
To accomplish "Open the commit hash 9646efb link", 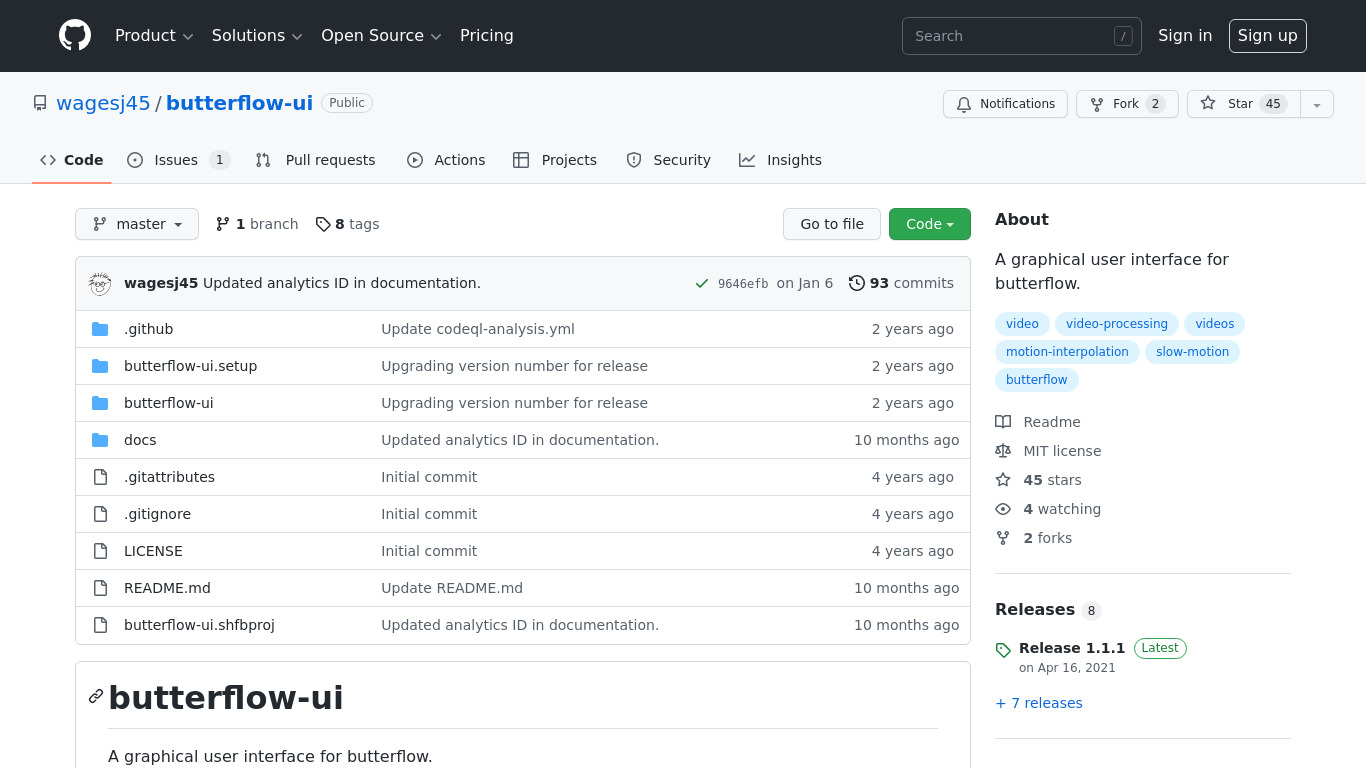I will (743, 284).
